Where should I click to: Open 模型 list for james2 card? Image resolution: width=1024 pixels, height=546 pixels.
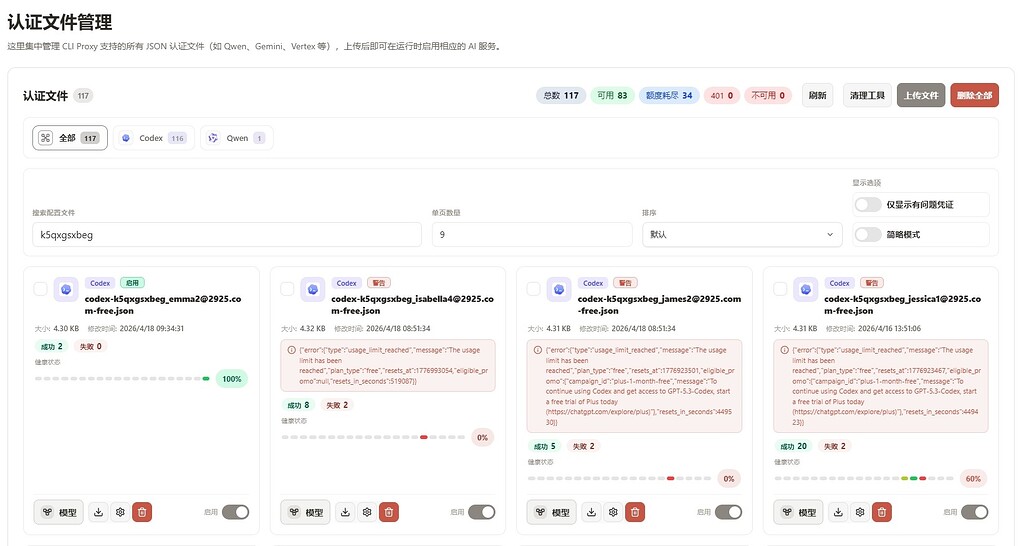[552, 512]
